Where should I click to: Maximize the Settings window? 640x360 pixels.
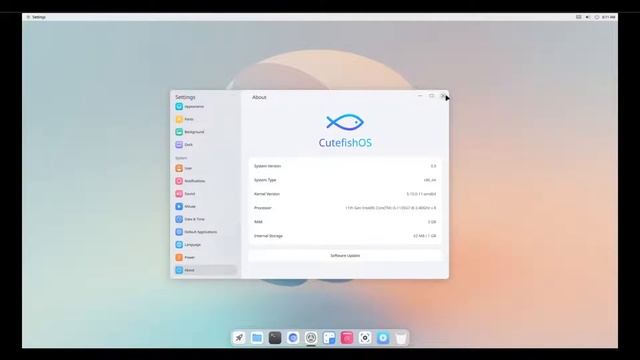point(431,96)
